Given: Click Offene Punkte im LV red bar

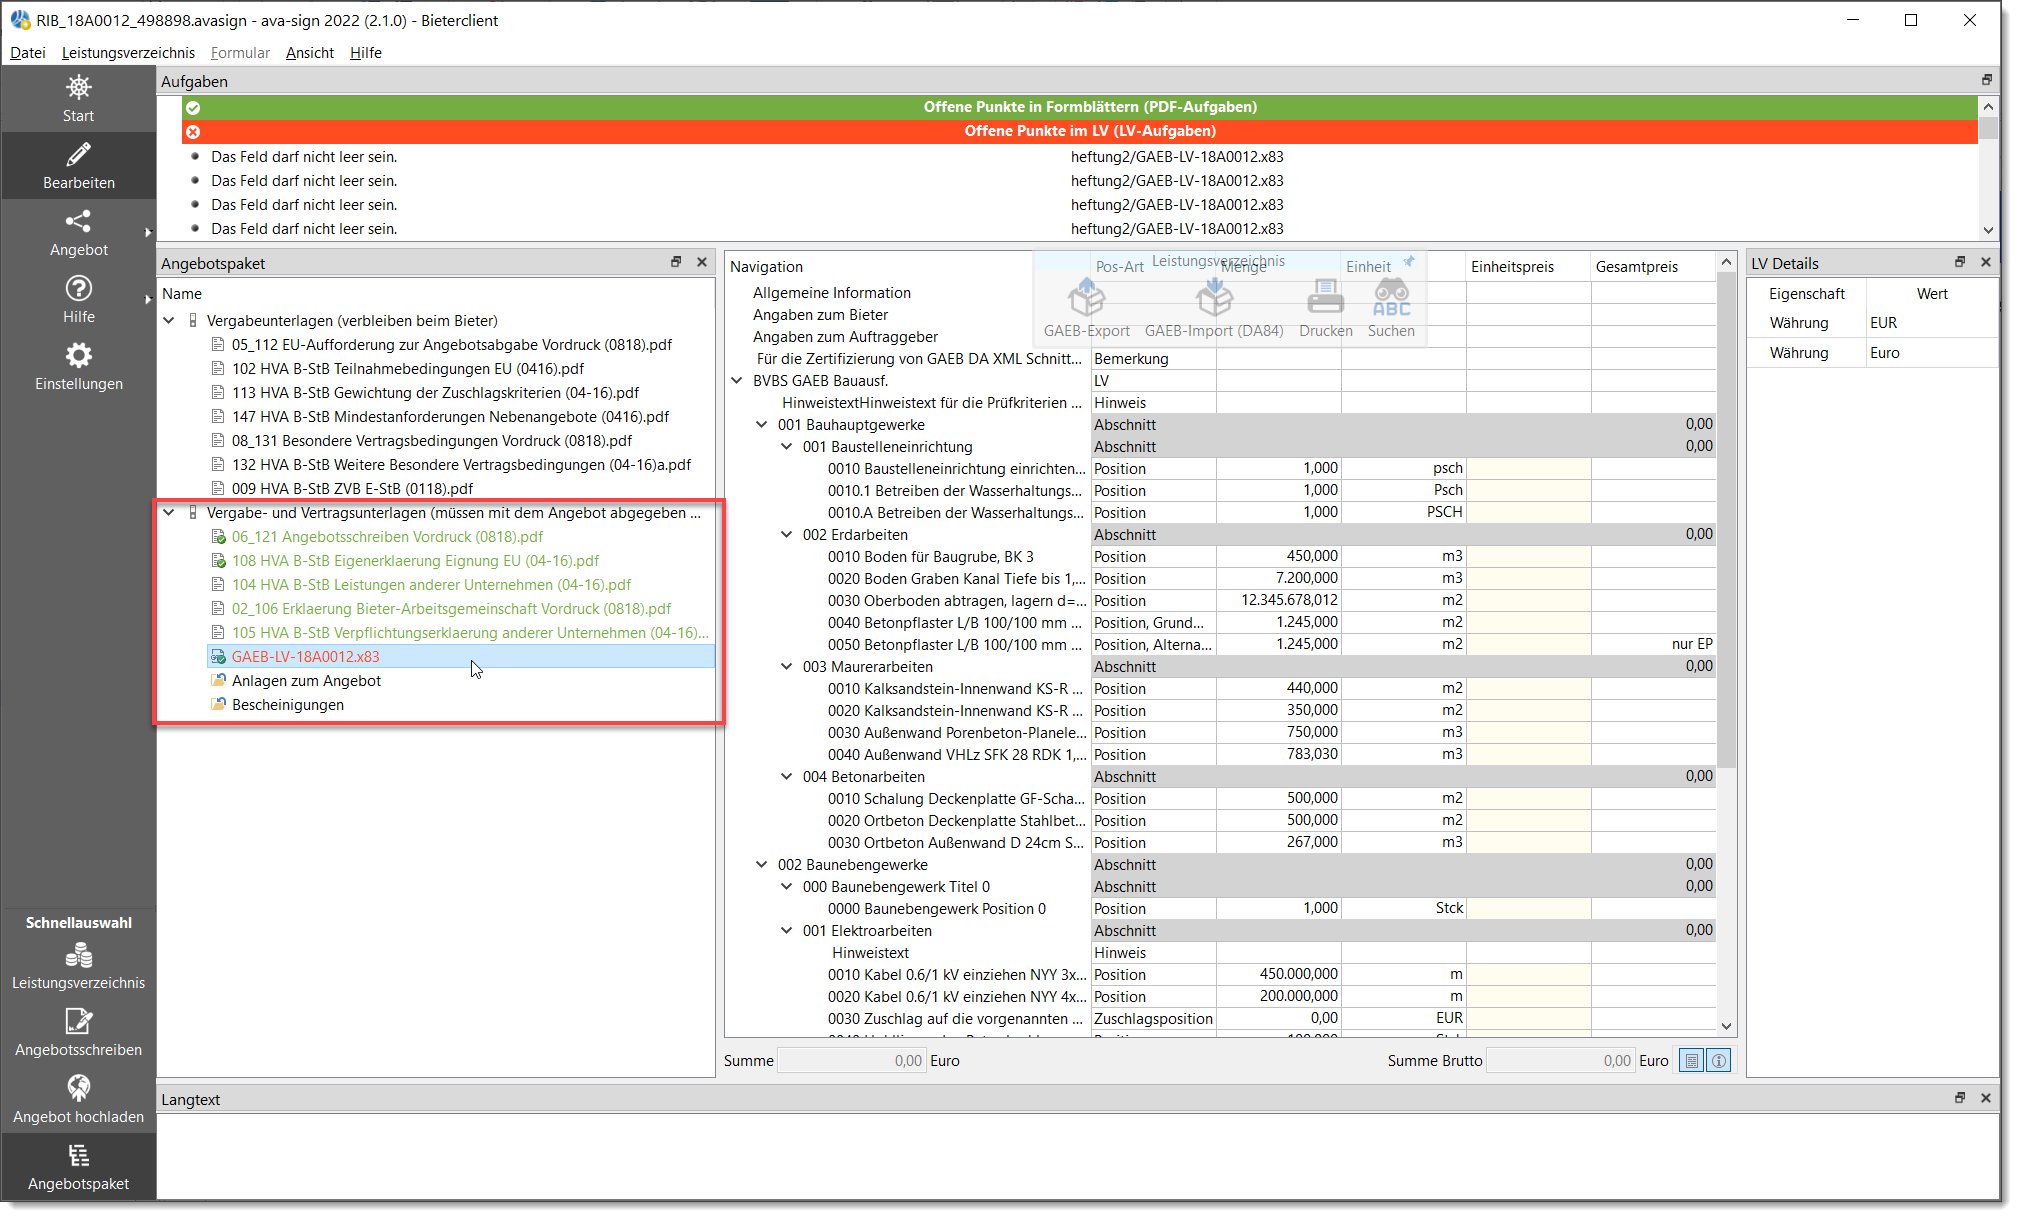Looking at the screenshot, I should coord(1080,131).
